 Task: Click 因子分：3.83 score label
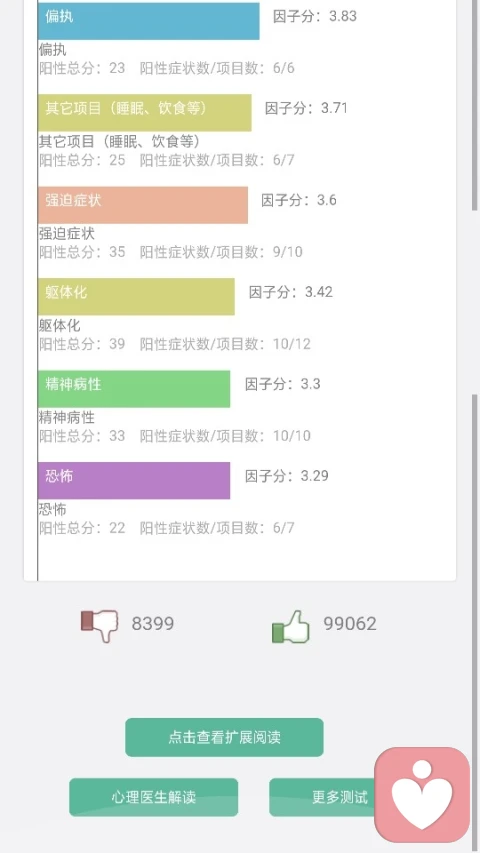(x=315, y=16)
